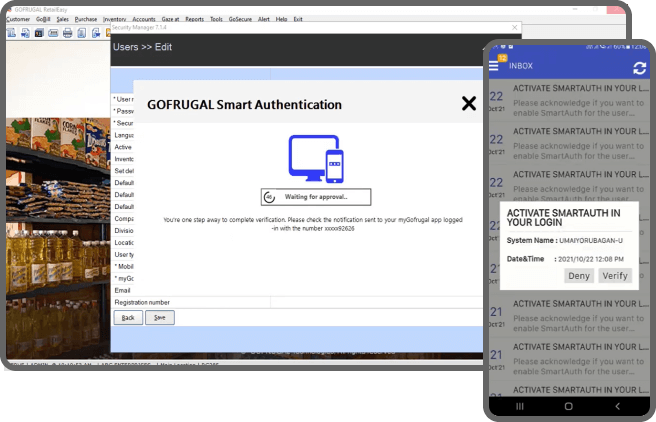This screenshot has width=656, height=422.
Task: Open the GoSecure menu
Action: coord(240,19)
